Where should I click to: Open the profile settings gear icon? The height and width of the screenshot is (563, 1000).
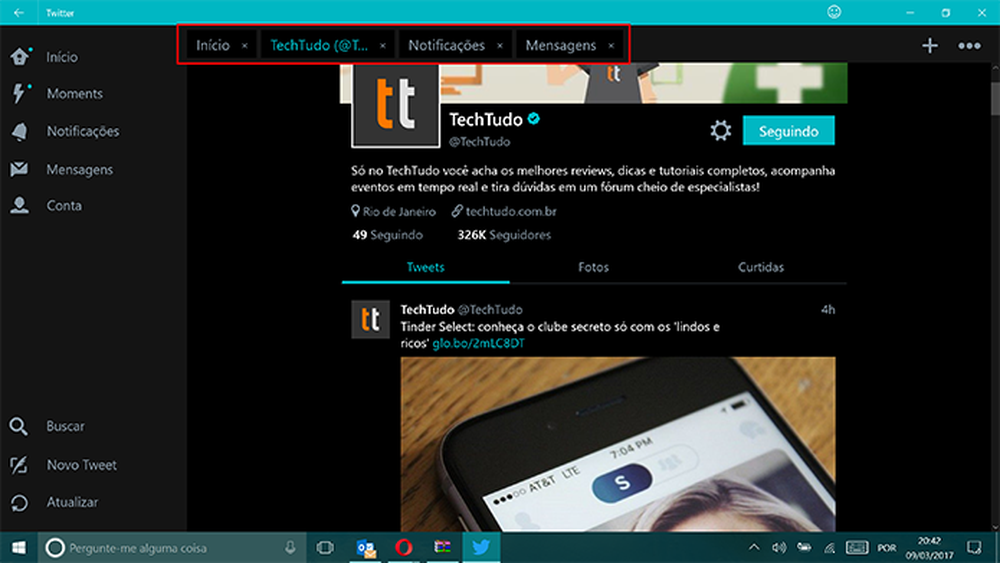[721, 131]
